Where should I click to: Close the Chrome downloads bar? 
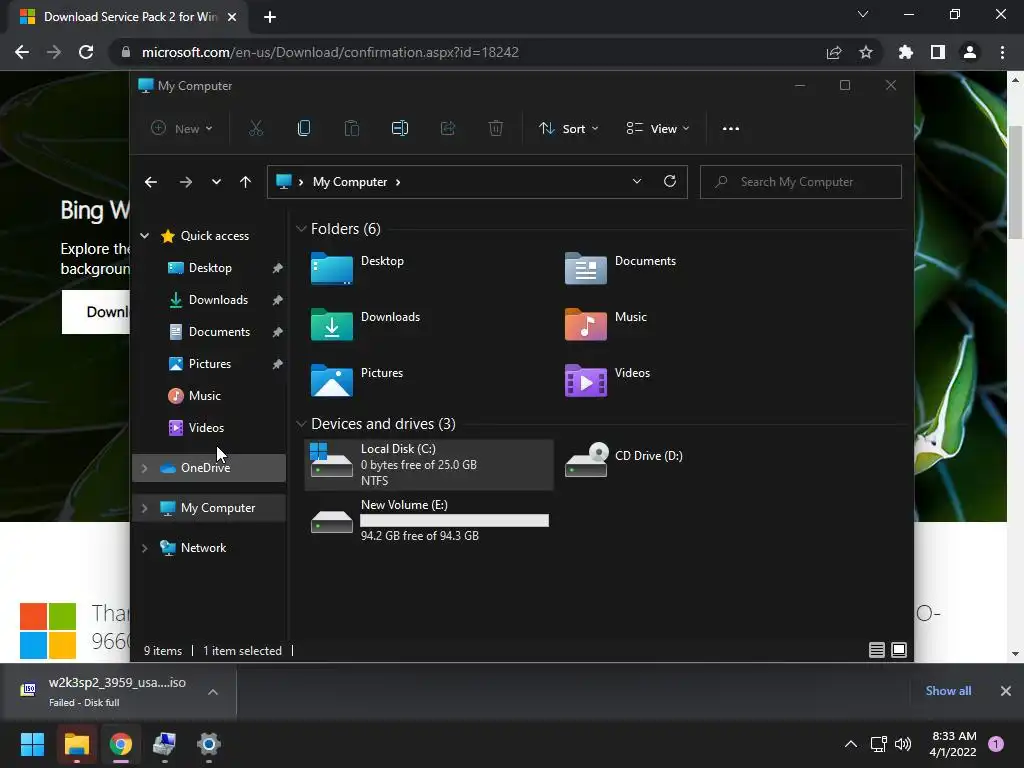point(1006,691)
